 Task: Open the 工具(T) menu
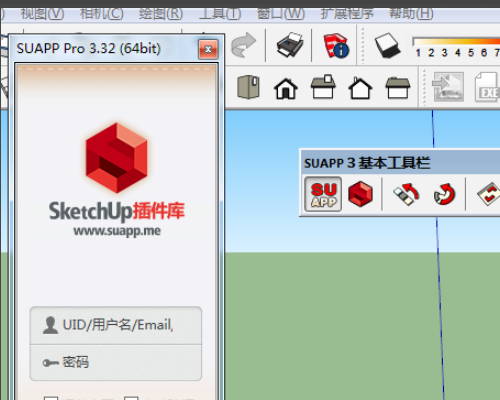click(220, 14)
